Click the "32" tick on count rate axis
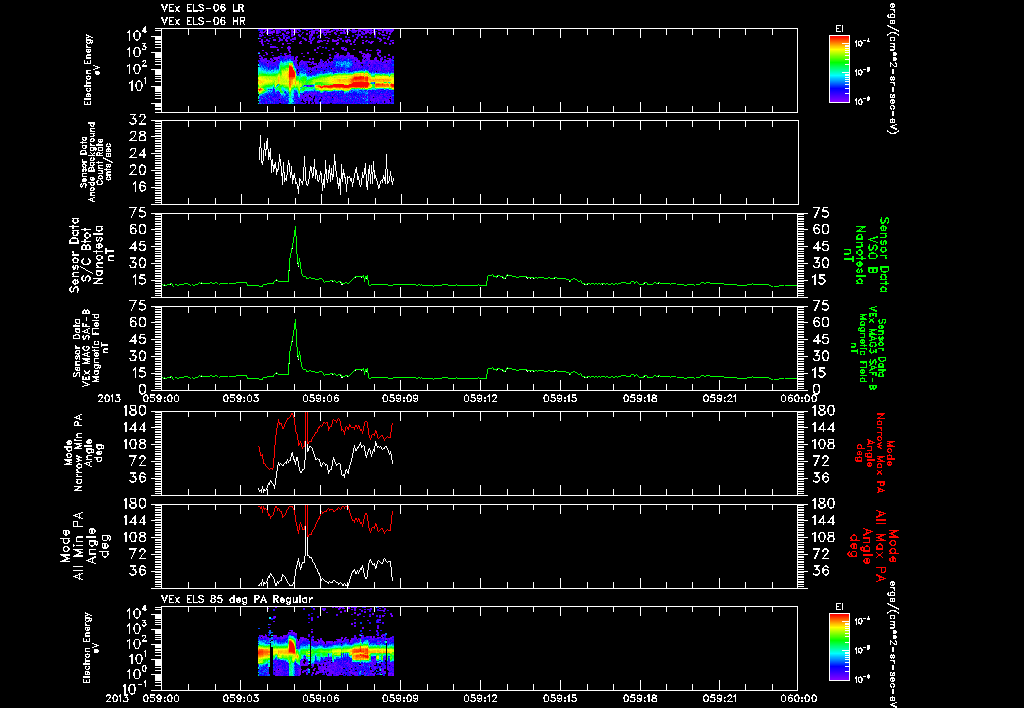 [x=138, y=120]
